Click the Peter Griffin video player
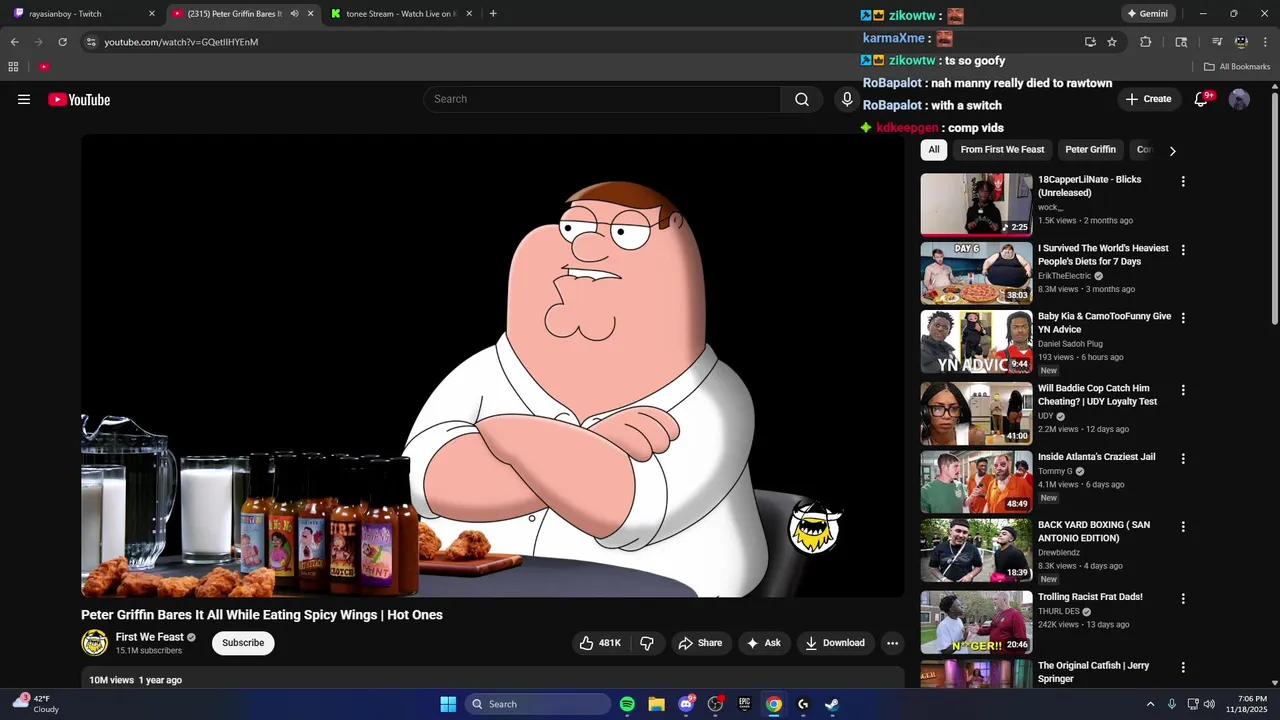Viewport: 1280px width, 720px height. coord(492,366)
